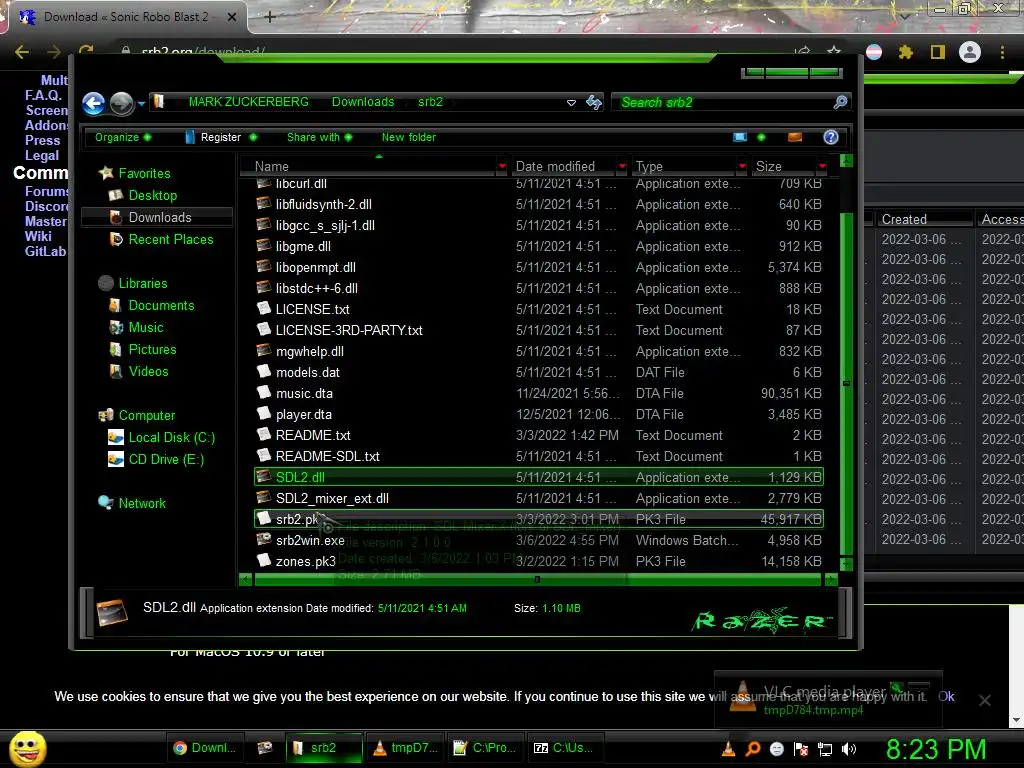Refresh the srb2 folder view
The image size is (1024, 768).
click(x=594, y=102)
